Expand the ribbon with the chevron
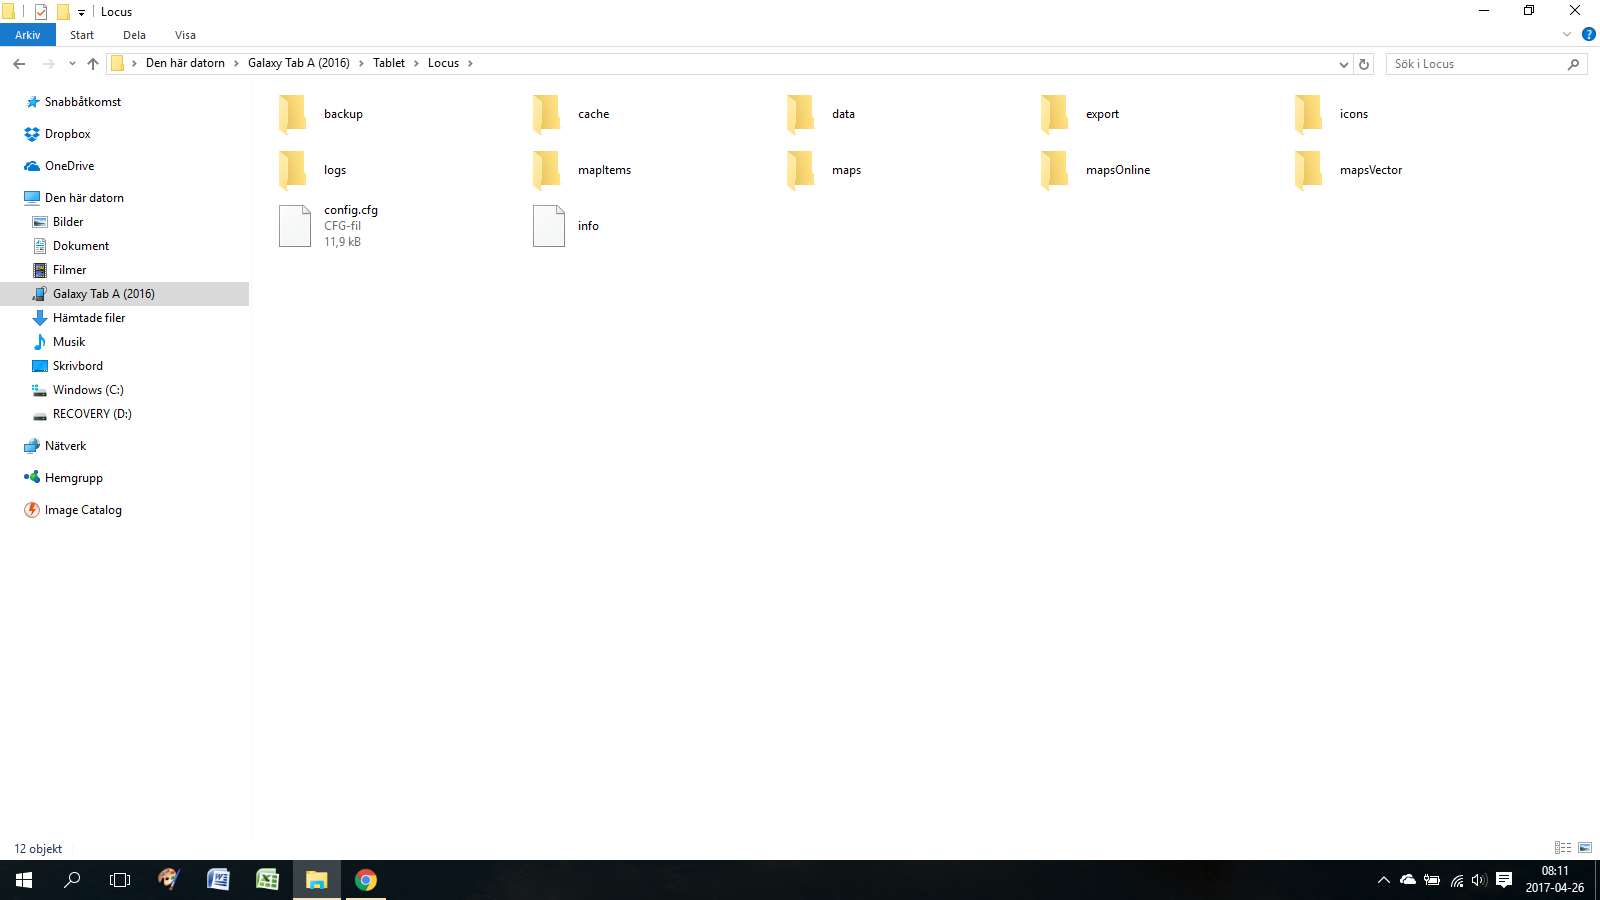The height and width of the screenshot is (900, 1600). 1567,34
